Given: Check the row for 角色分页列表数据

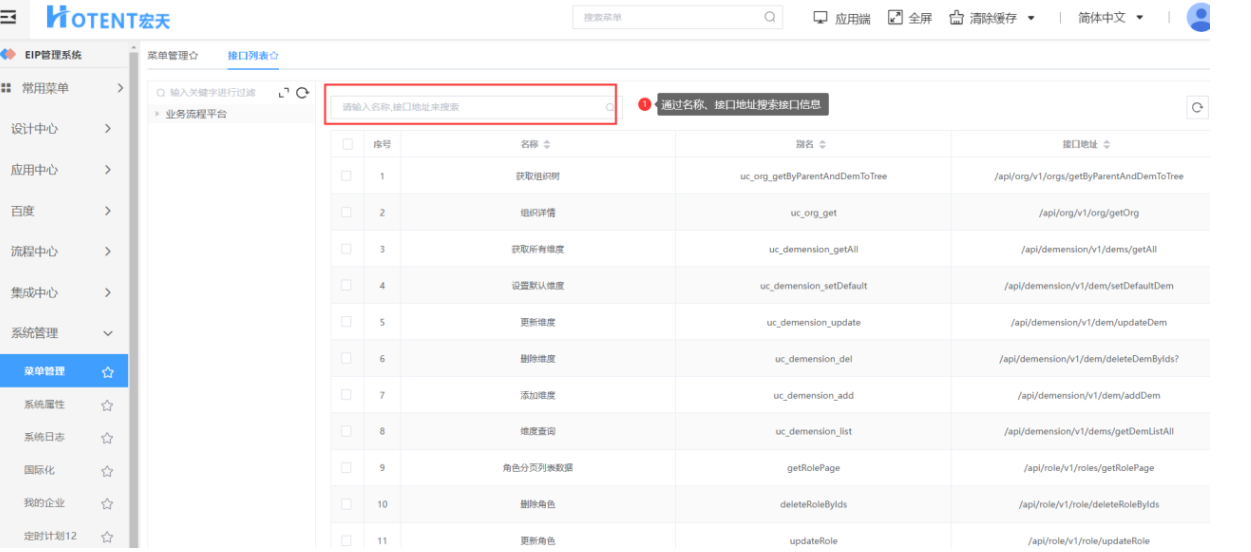Looking at the screenshot, I should pos(347,467).
